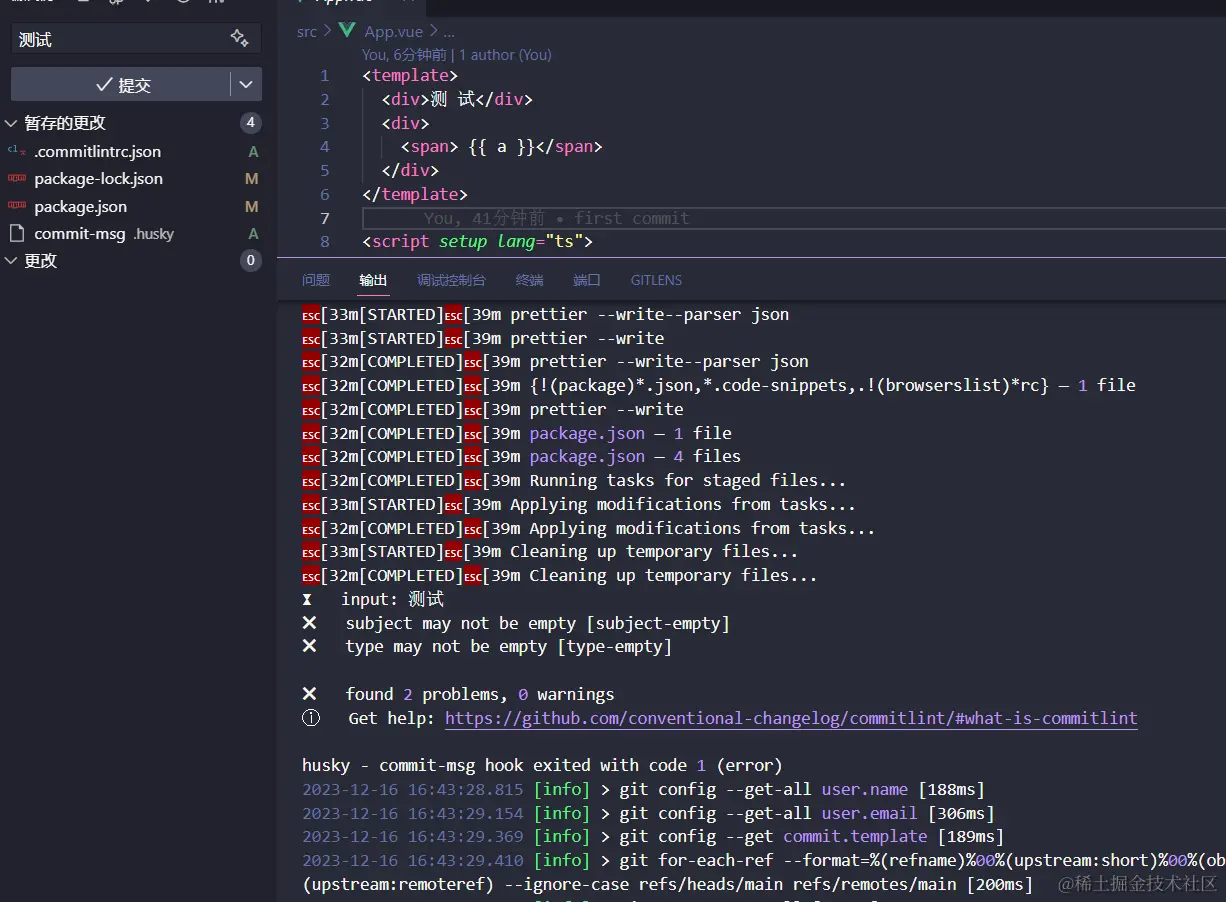Click the 'found 2 problems' output line
The width and height of the screenshot is (1226, 902).
[x=458, y=694]
